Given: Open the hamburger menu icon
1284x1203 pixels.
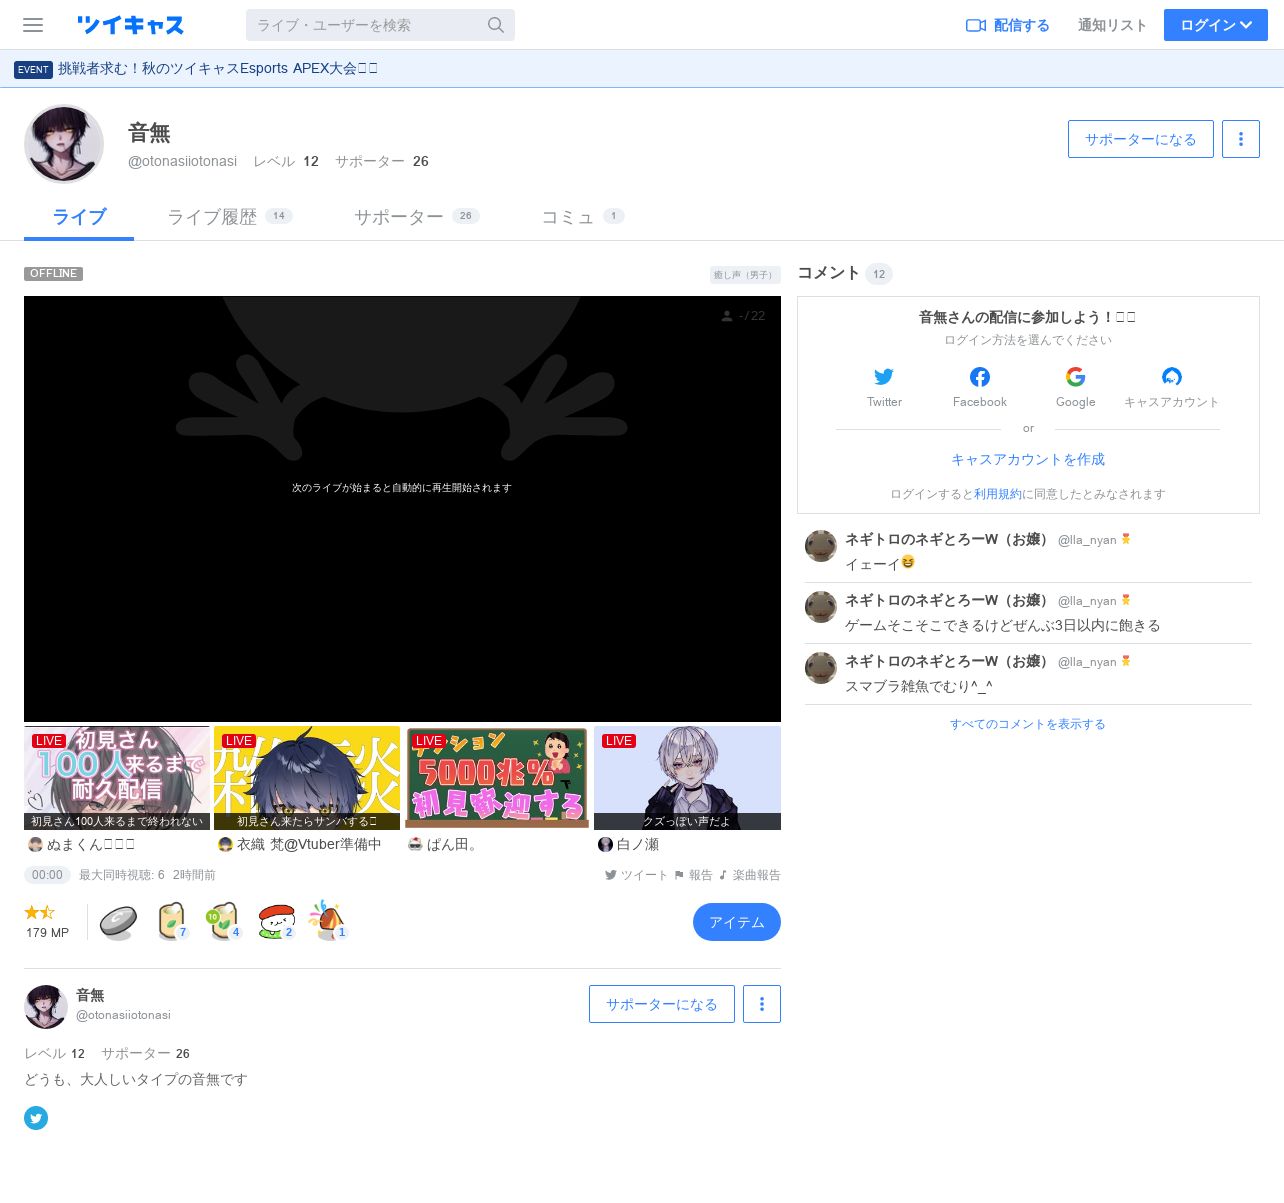Looking at the screenshot, I should tap(33, 25).
